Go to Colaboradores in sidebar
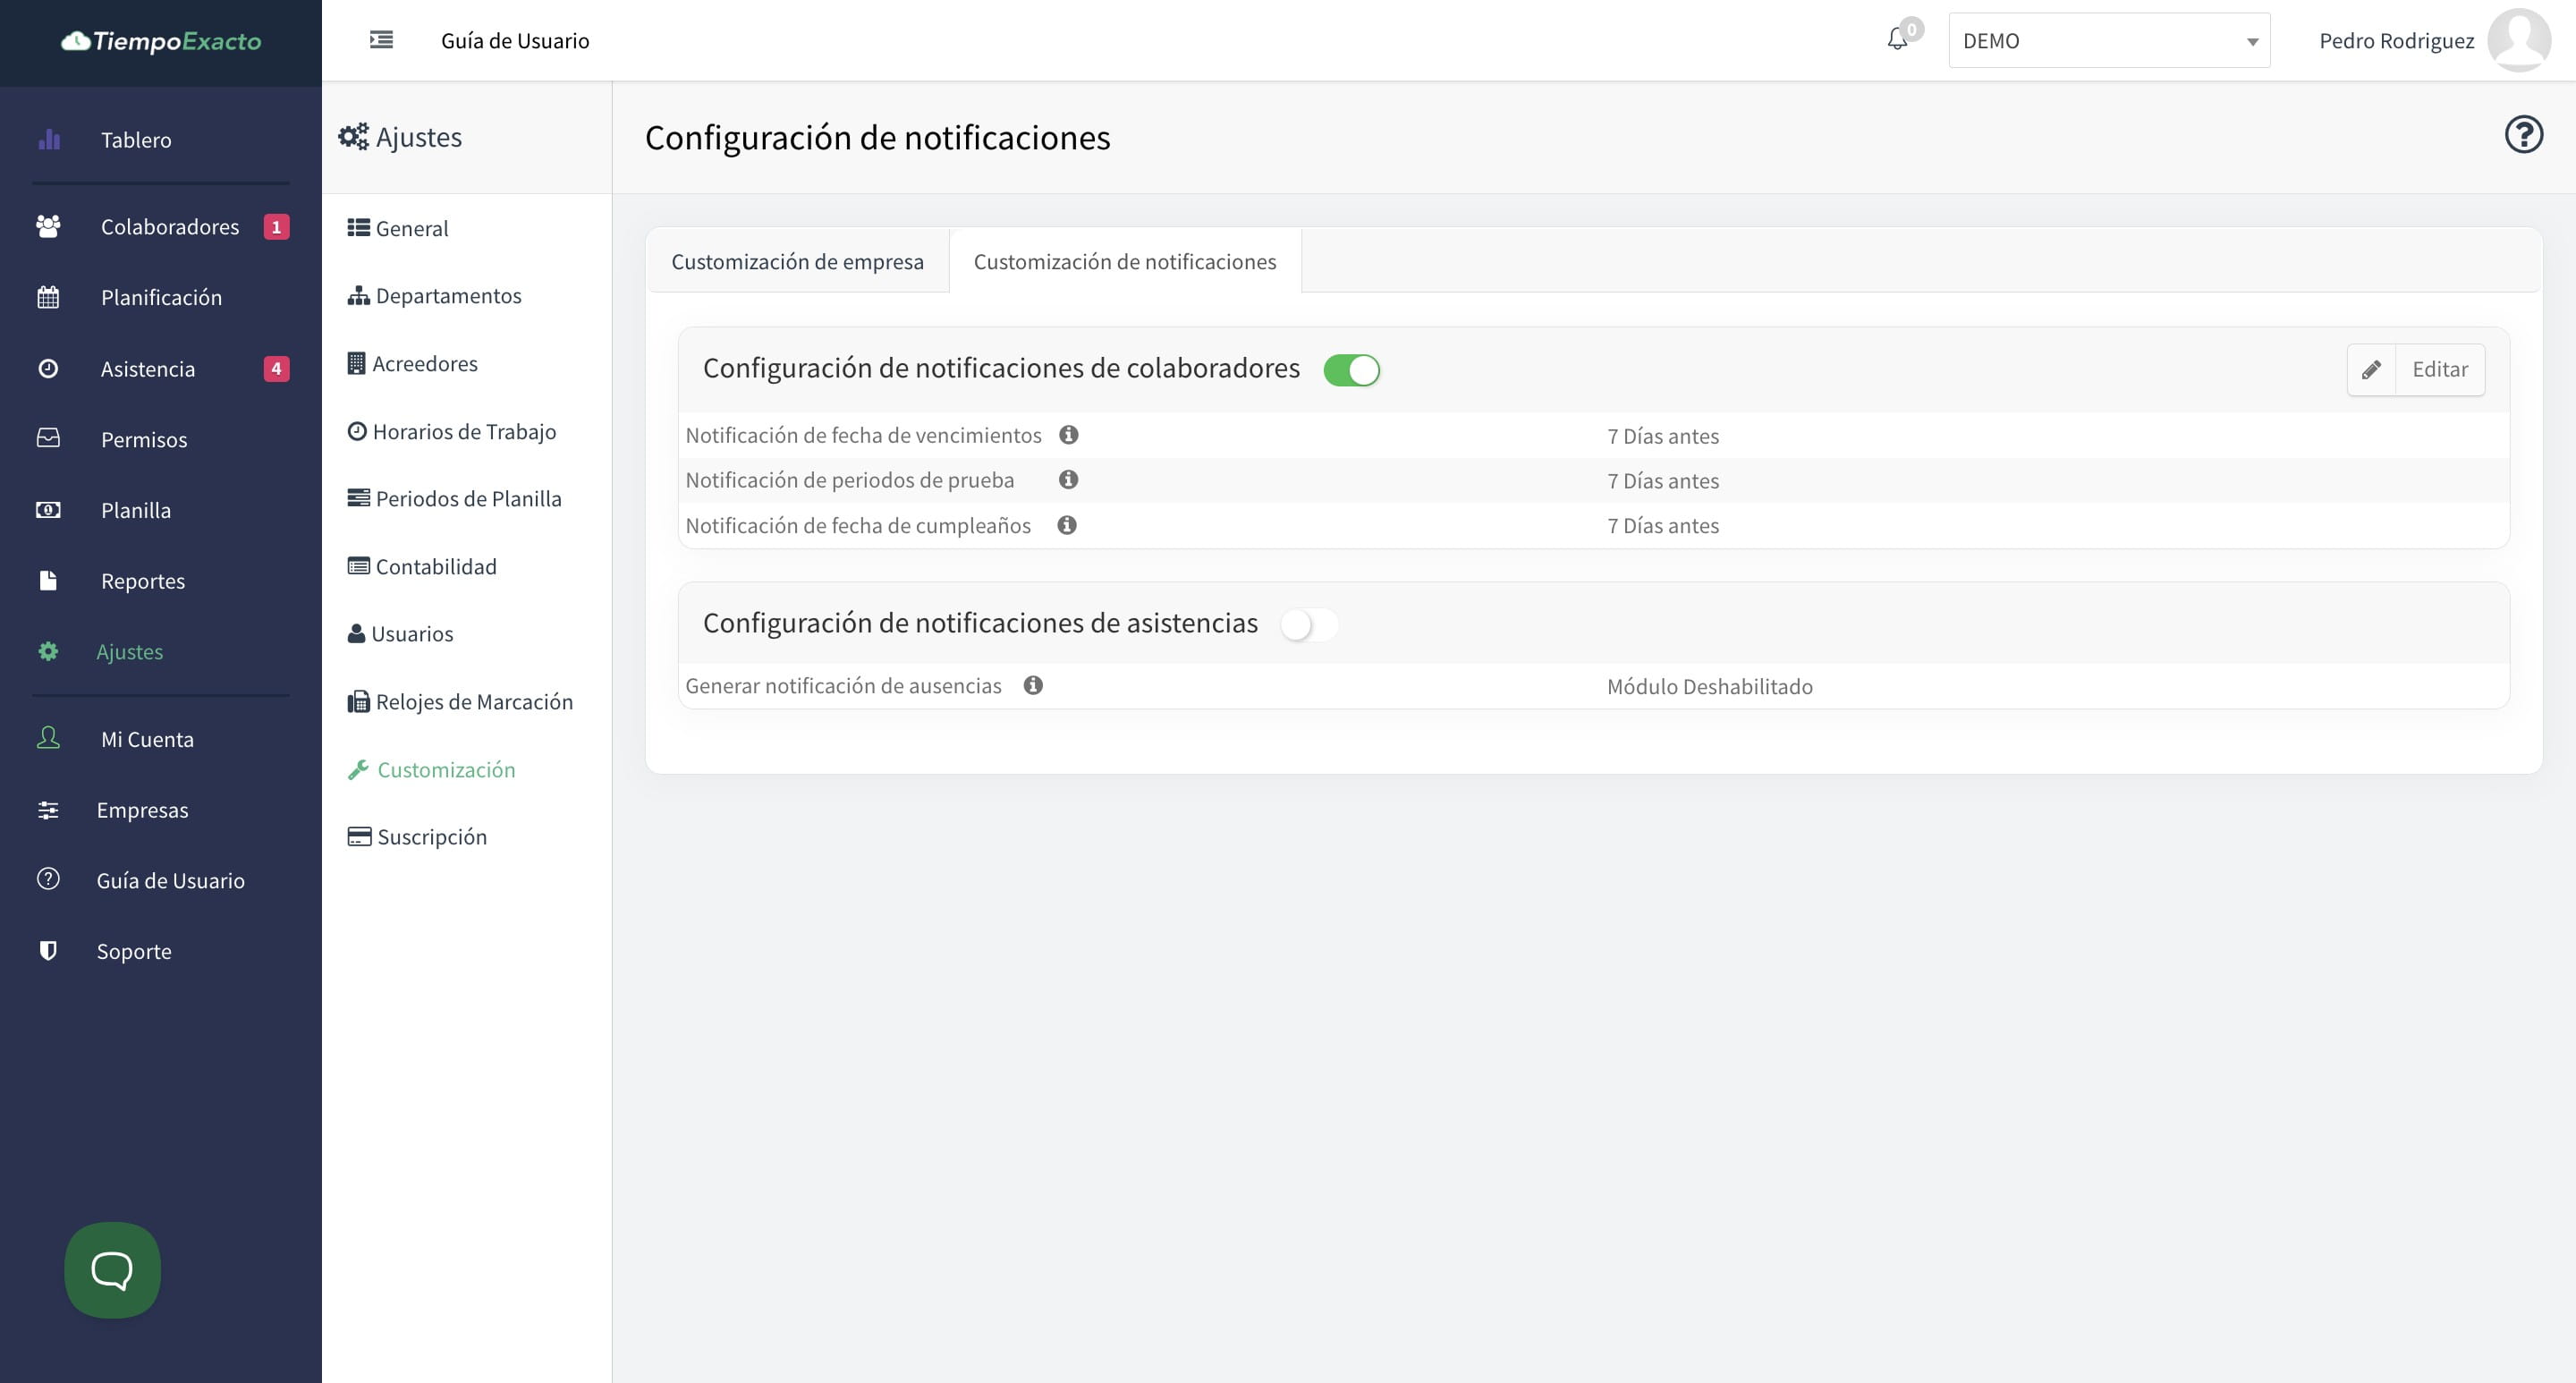The height and width of the screenshot is (1383, 2576). 169,227
